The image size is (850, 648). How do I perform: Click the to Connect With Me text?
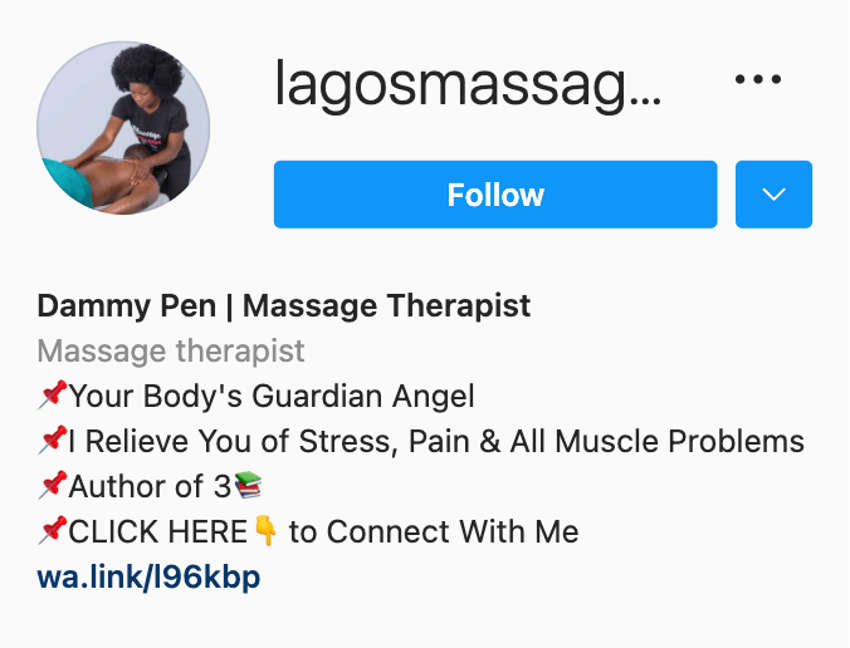pyautogui.click(x=434, y=531)
